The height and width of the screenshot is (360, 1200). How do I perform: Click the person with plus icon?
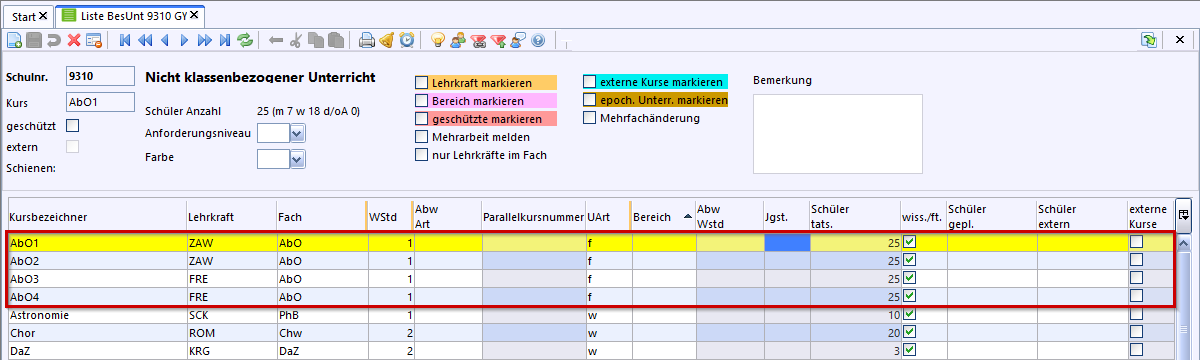(x=458, y=41)
